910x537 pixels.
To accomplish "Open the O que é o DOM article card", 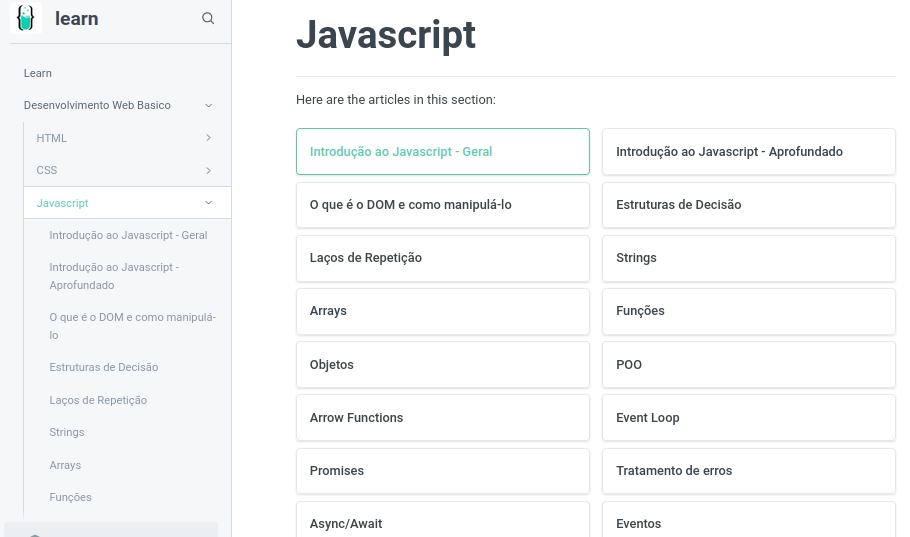I will click(x=442, y=205).
